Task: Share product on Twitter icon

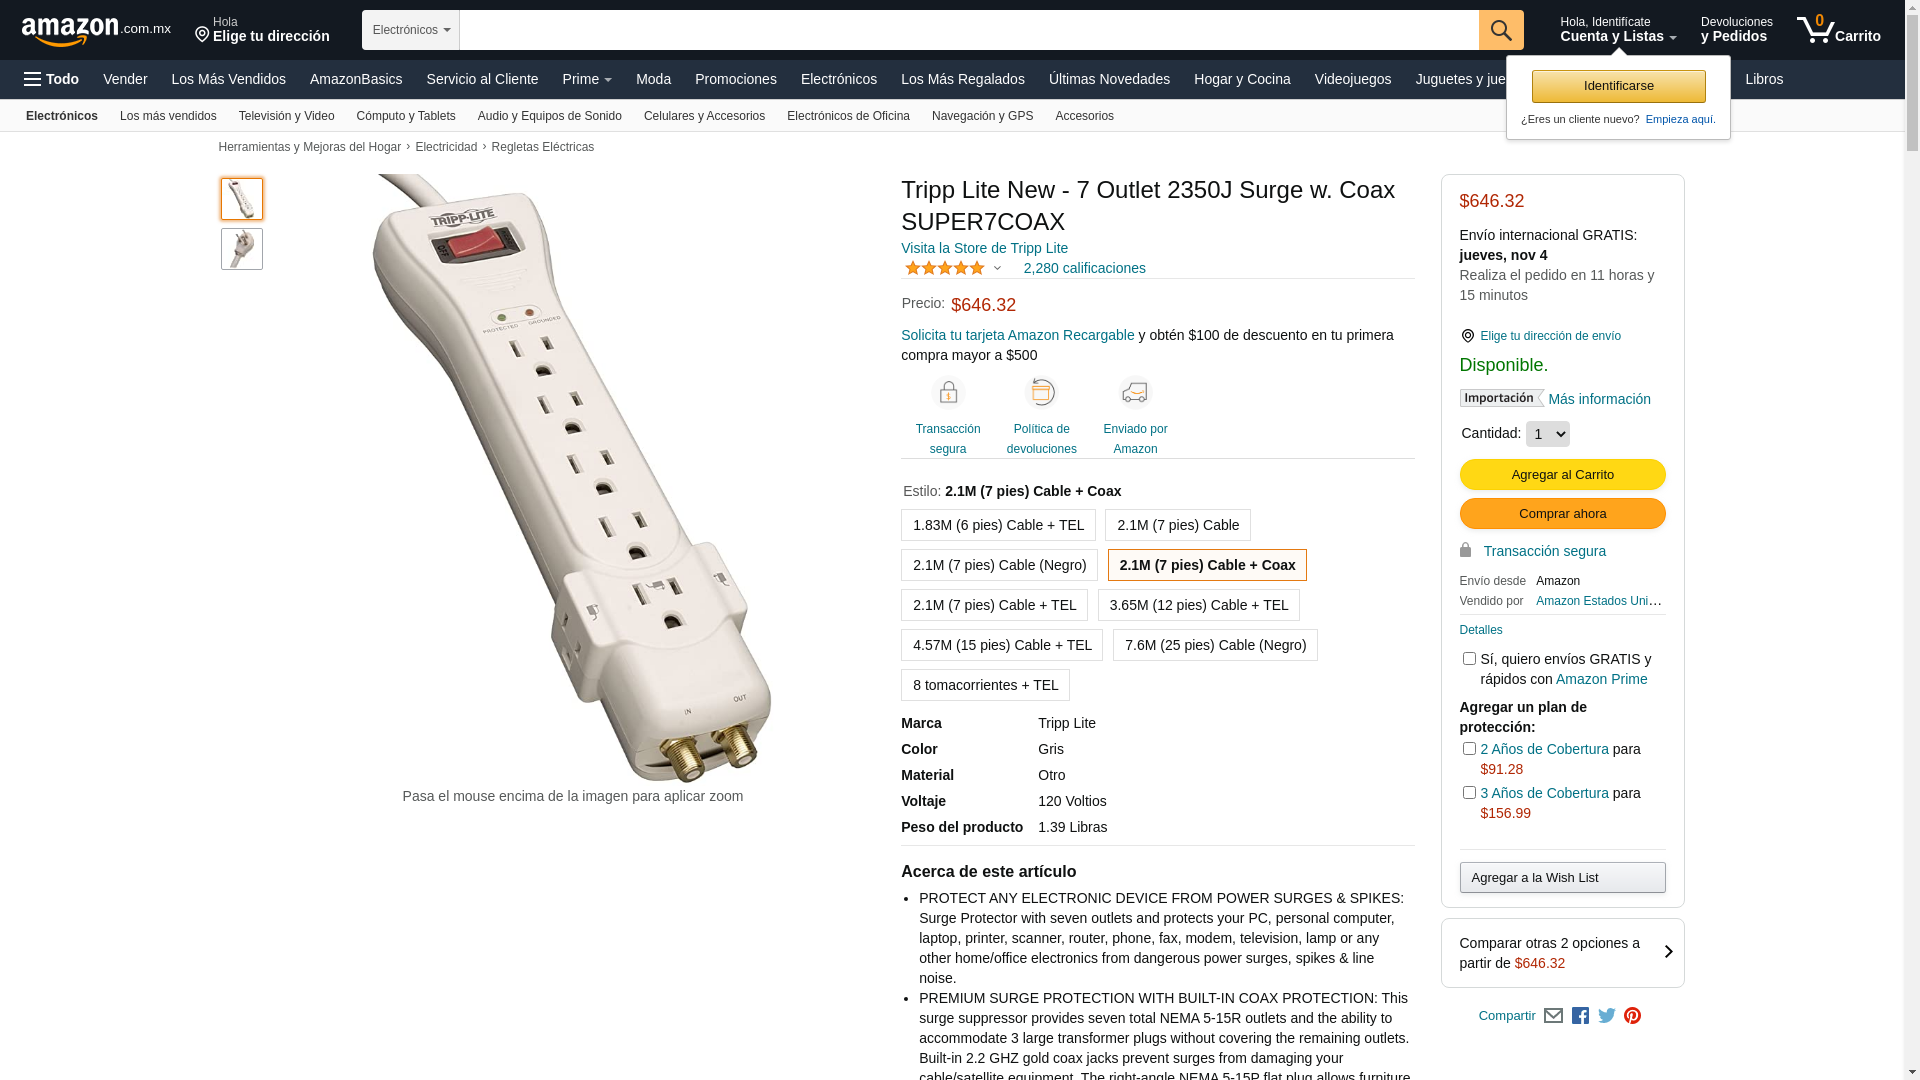Action: [1607, 1016]
